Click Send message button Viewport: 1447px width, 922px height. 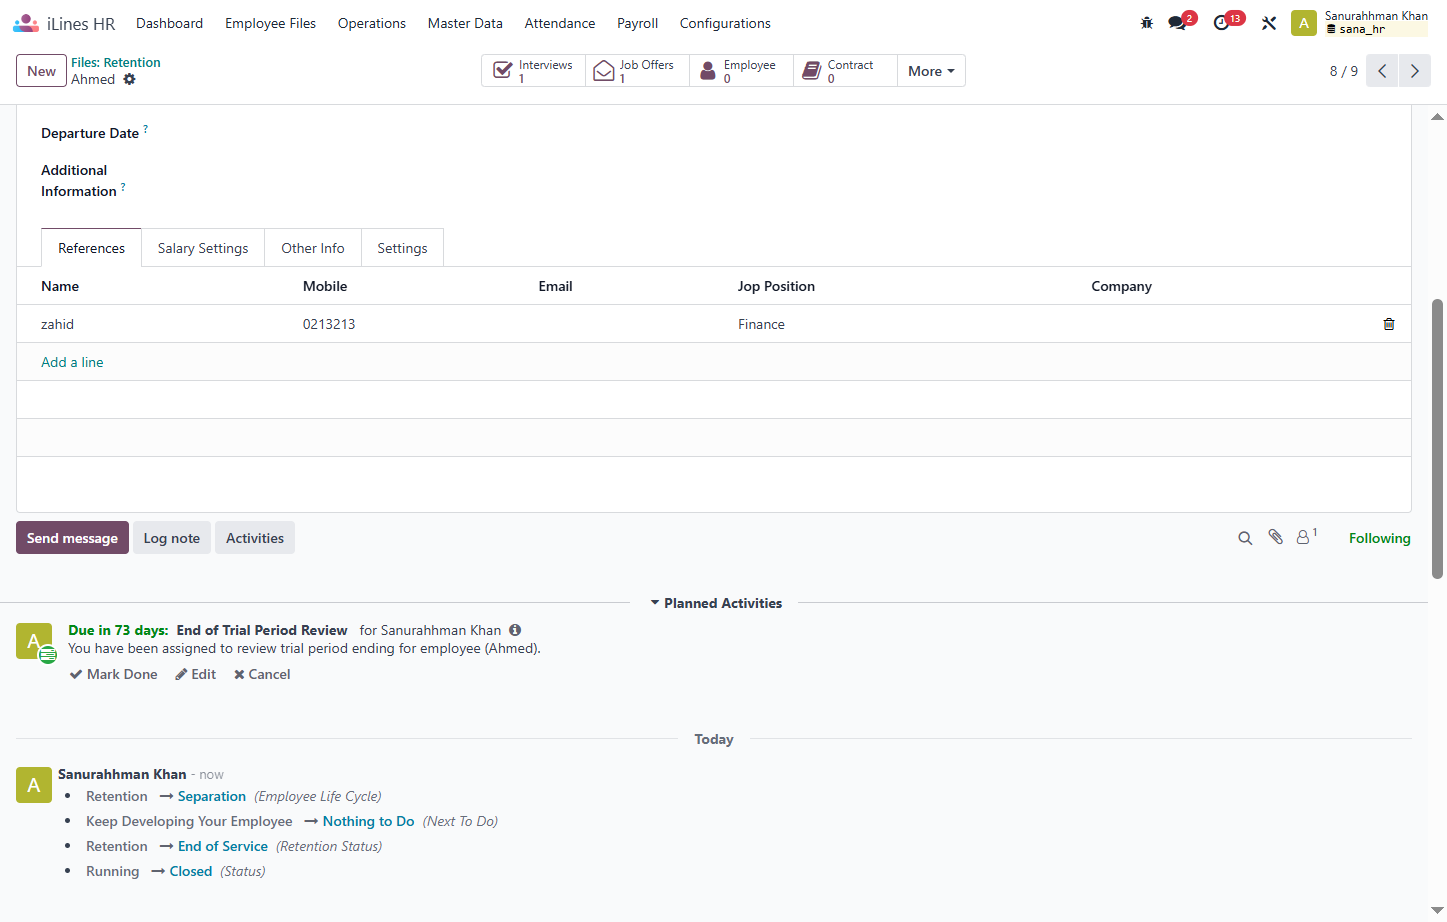tap(72, 538)
